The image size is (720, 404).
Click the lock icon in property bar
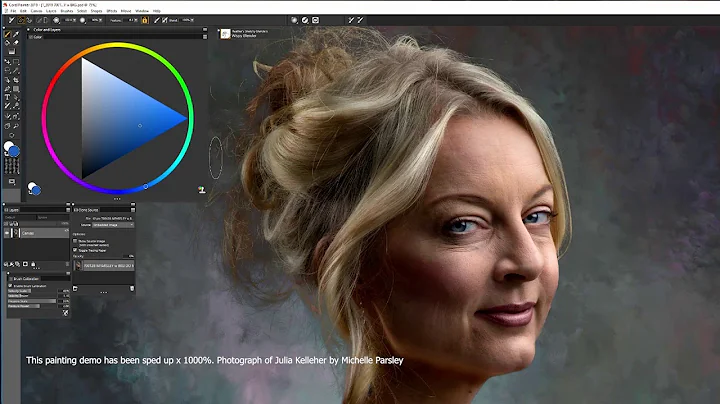[x=145, y=20]
